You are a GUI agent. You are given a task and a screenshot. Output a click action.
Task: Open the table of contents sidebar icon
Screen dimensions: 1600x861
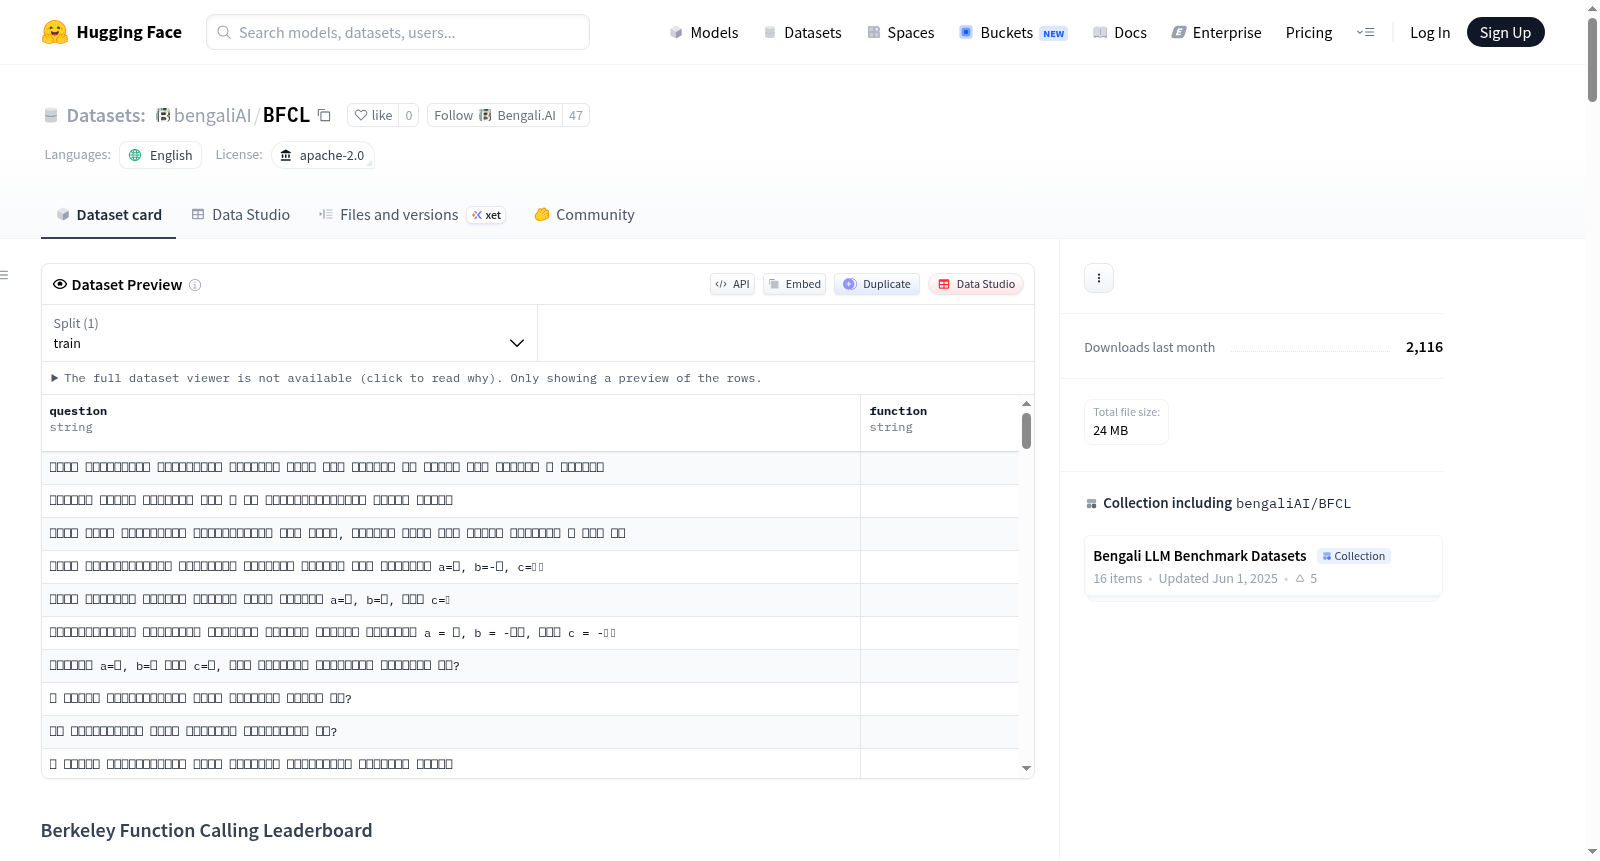4,275
